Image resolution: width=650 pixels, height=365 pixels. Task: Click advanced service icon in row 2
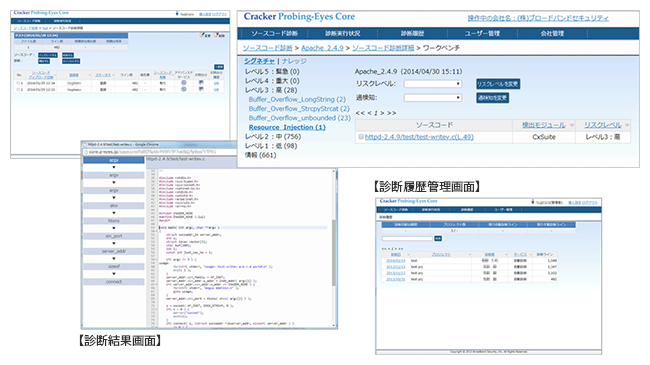pyautogui.click(x=184, y=89)
